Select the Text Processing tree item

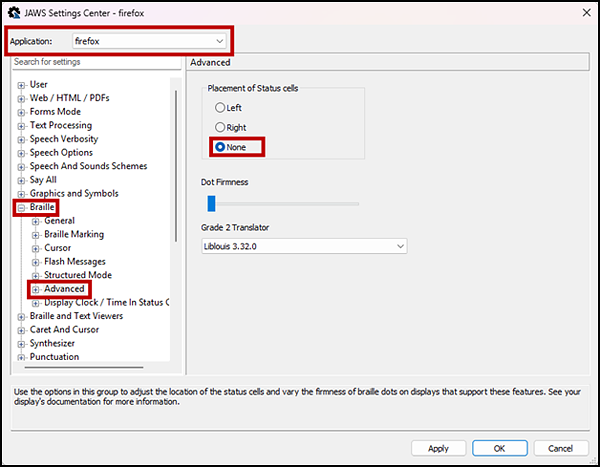click(x=61, y=125)
